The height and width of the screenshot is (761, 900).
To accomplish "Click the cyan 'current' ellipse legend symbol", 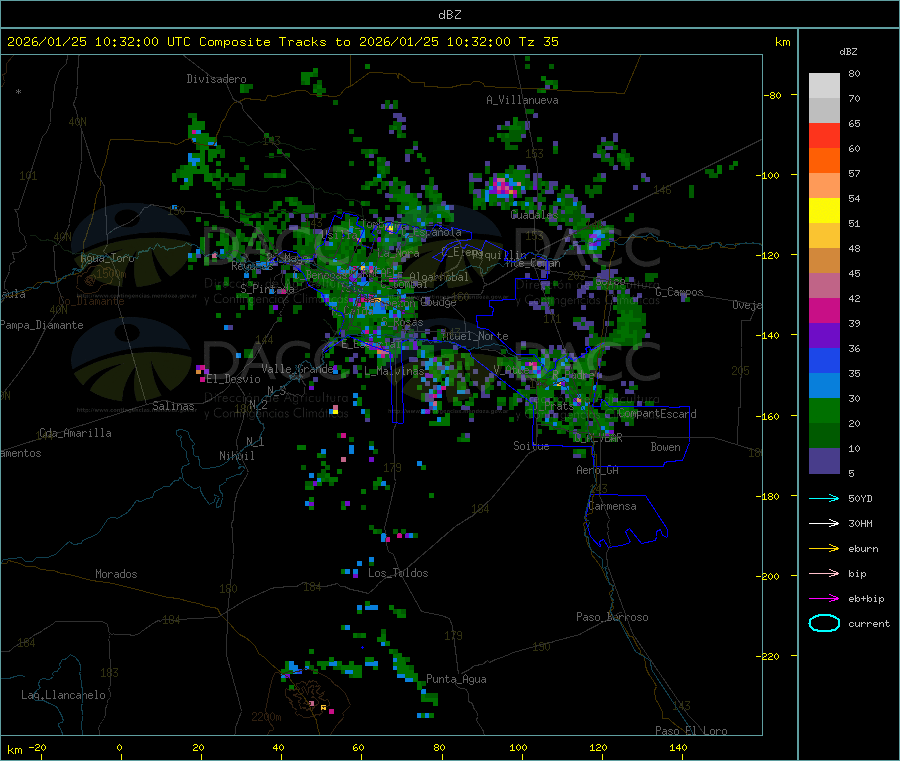I will click(x=824, y=623).
